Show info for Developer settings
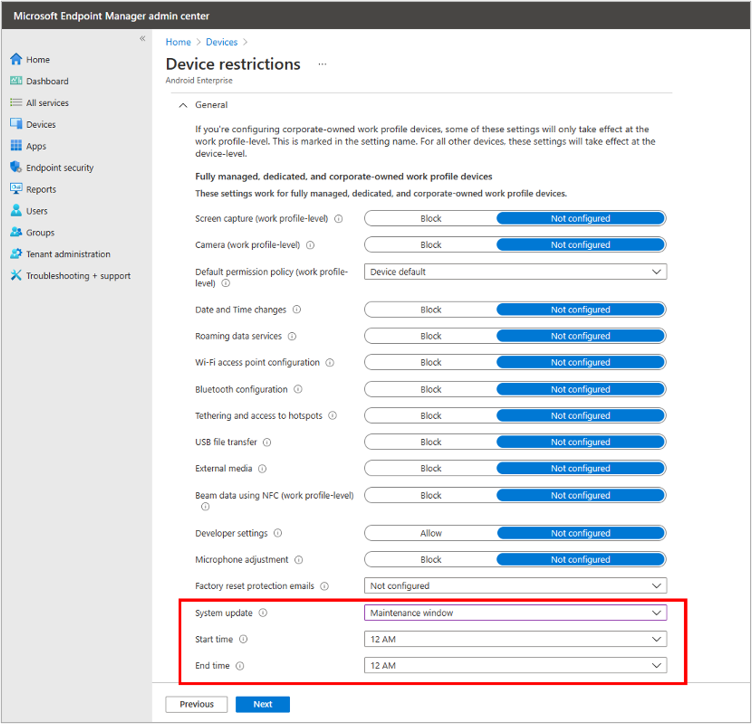Viewport: 752px width, 724px height. [278, 533]
